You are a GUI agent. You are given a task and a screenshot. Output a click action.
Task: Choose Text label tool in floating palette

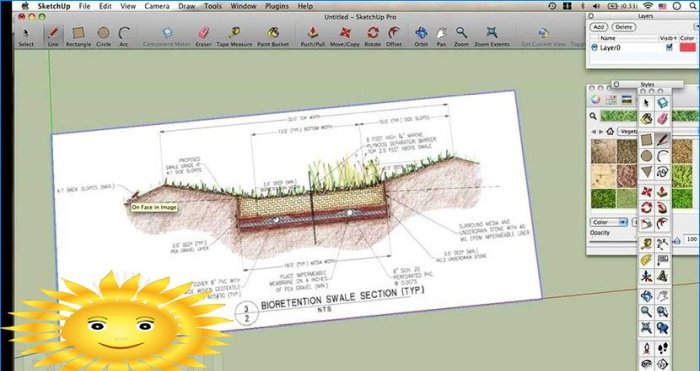662,260
